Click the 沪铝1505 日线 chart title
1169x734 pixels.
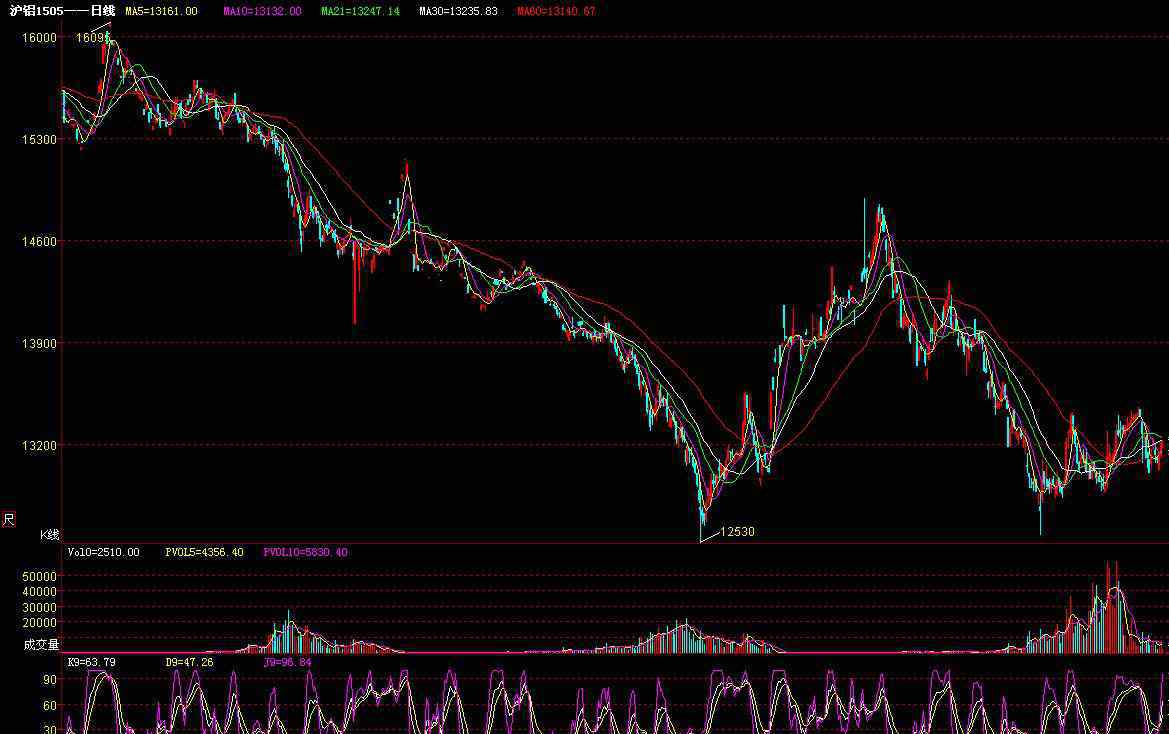[62, 11]
